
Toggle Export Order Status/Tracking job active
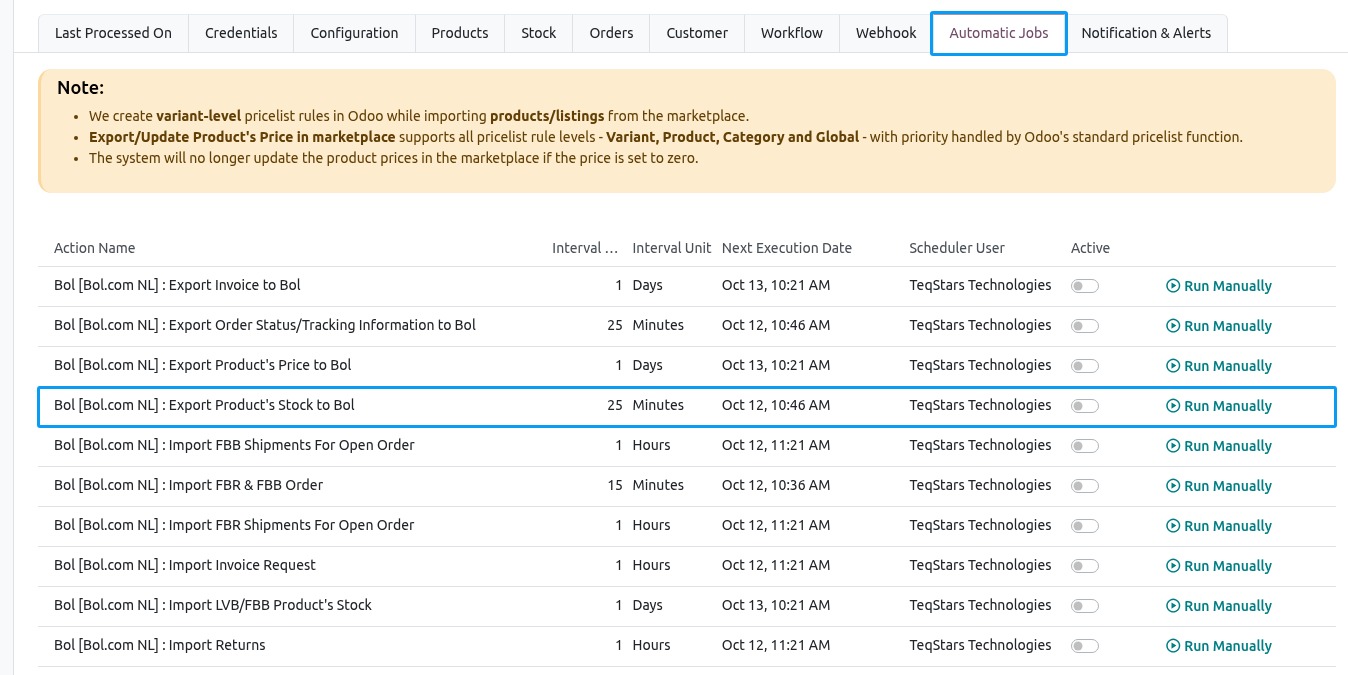tap(1085, 326)
